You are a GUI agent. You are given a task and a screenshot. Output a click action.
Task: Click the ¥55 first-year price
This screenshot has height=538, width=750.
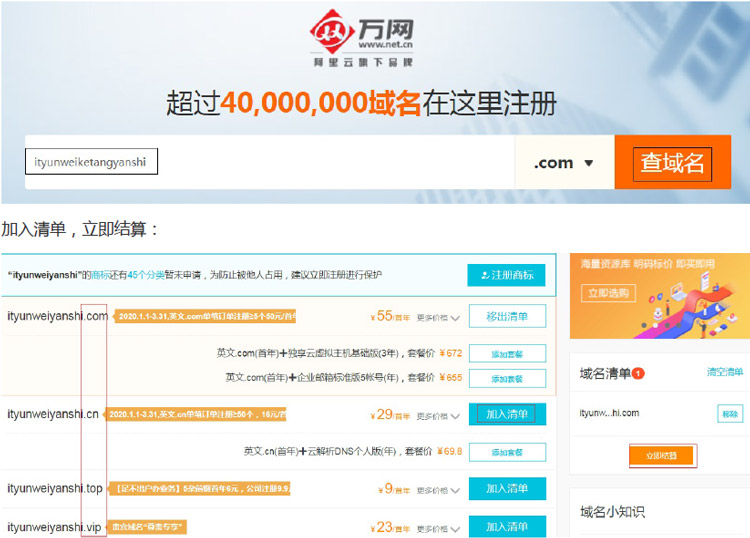(x=390, y=316)
